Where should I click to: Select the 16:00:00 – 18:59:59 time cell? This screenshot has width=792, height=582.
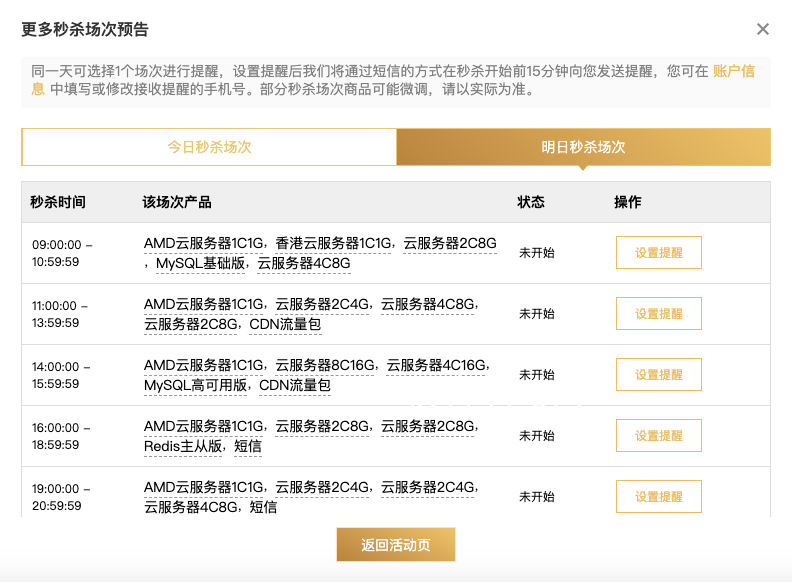point(61,436)
